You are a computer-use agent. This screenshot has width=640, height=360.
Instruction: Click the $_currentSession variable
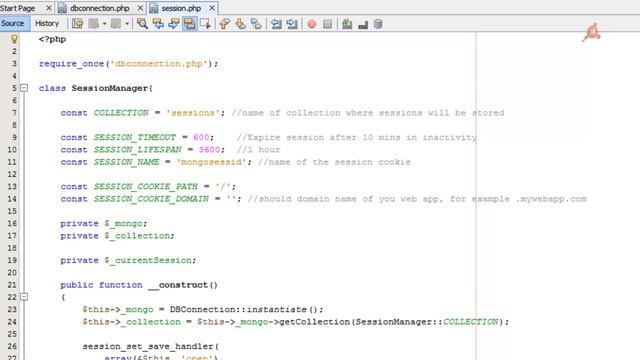pos(149,260)
